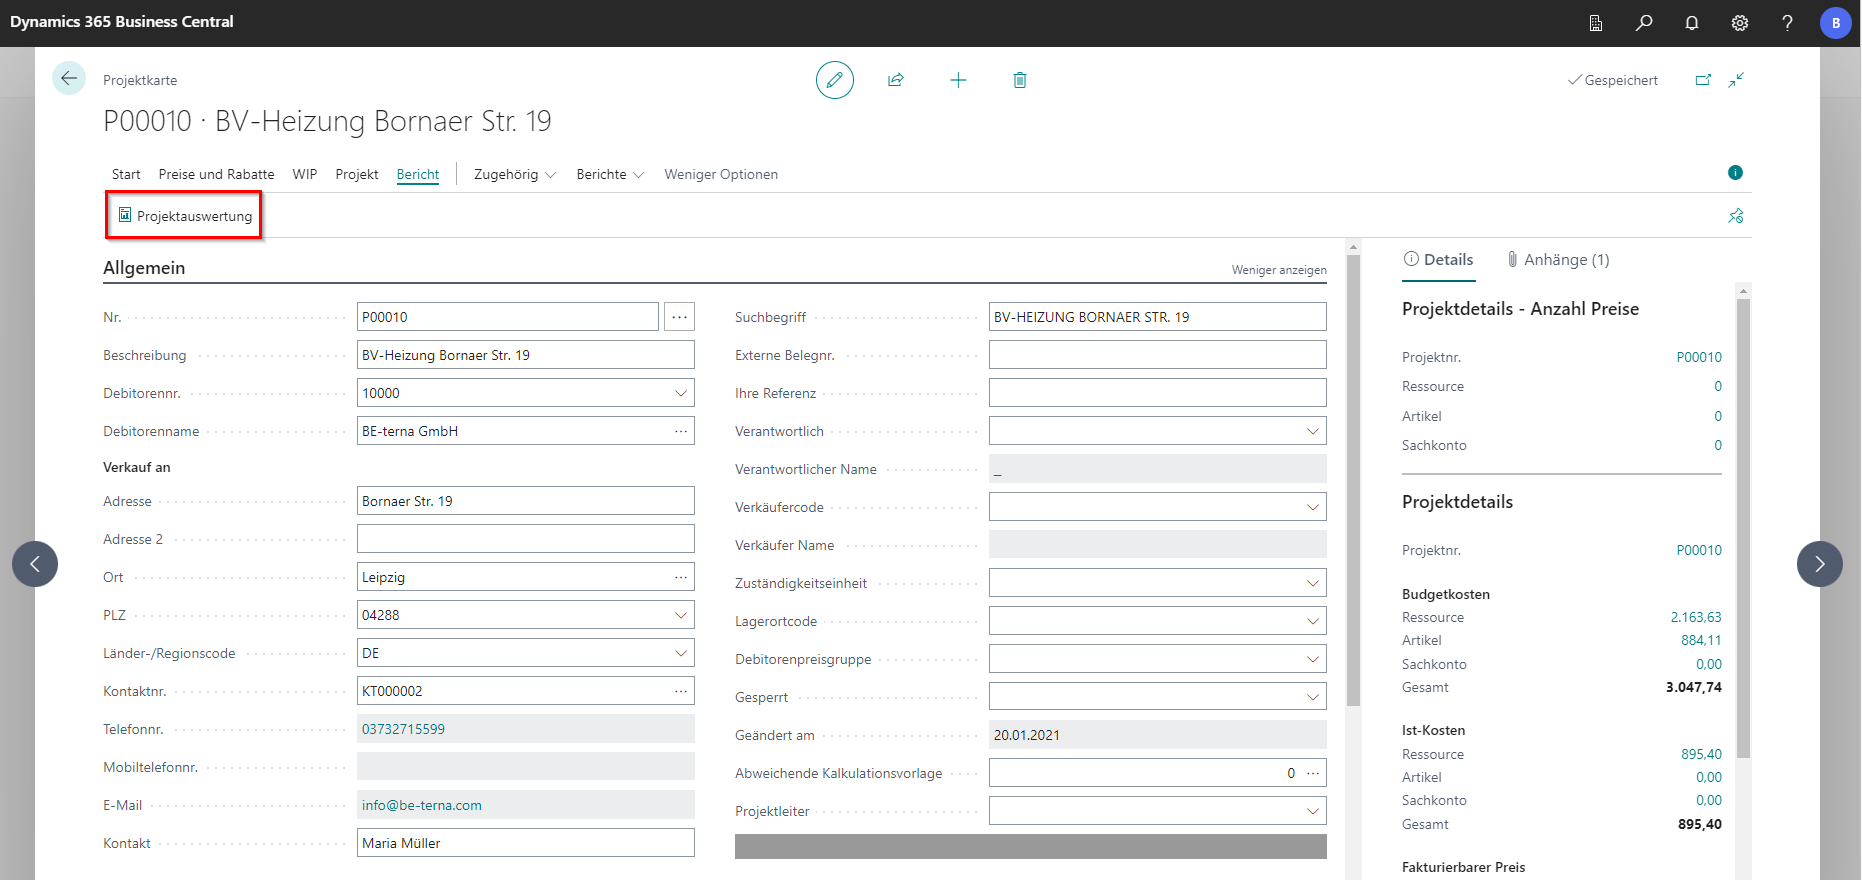Open settings gear icon

click(x=1740, y=23)
